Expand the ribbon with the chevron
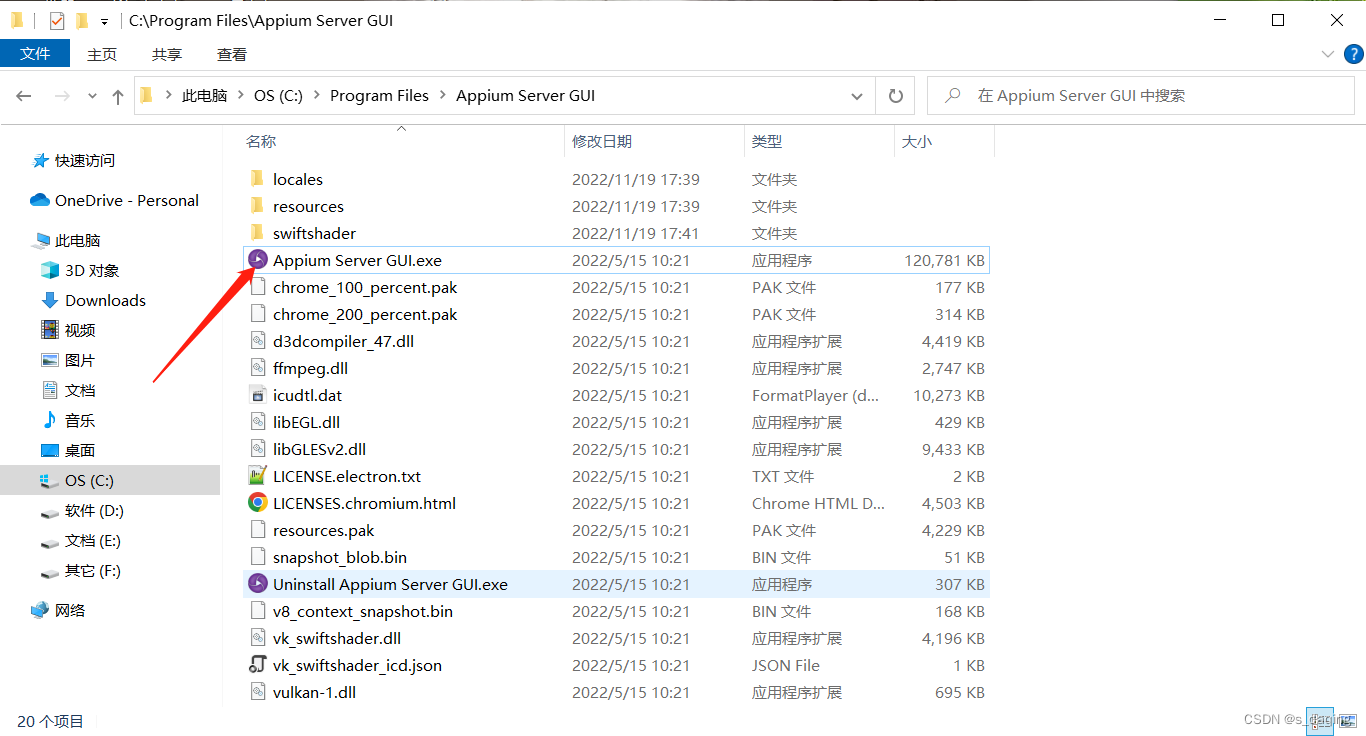This screenshot has width=1366, height=736. pos(1328,54)
